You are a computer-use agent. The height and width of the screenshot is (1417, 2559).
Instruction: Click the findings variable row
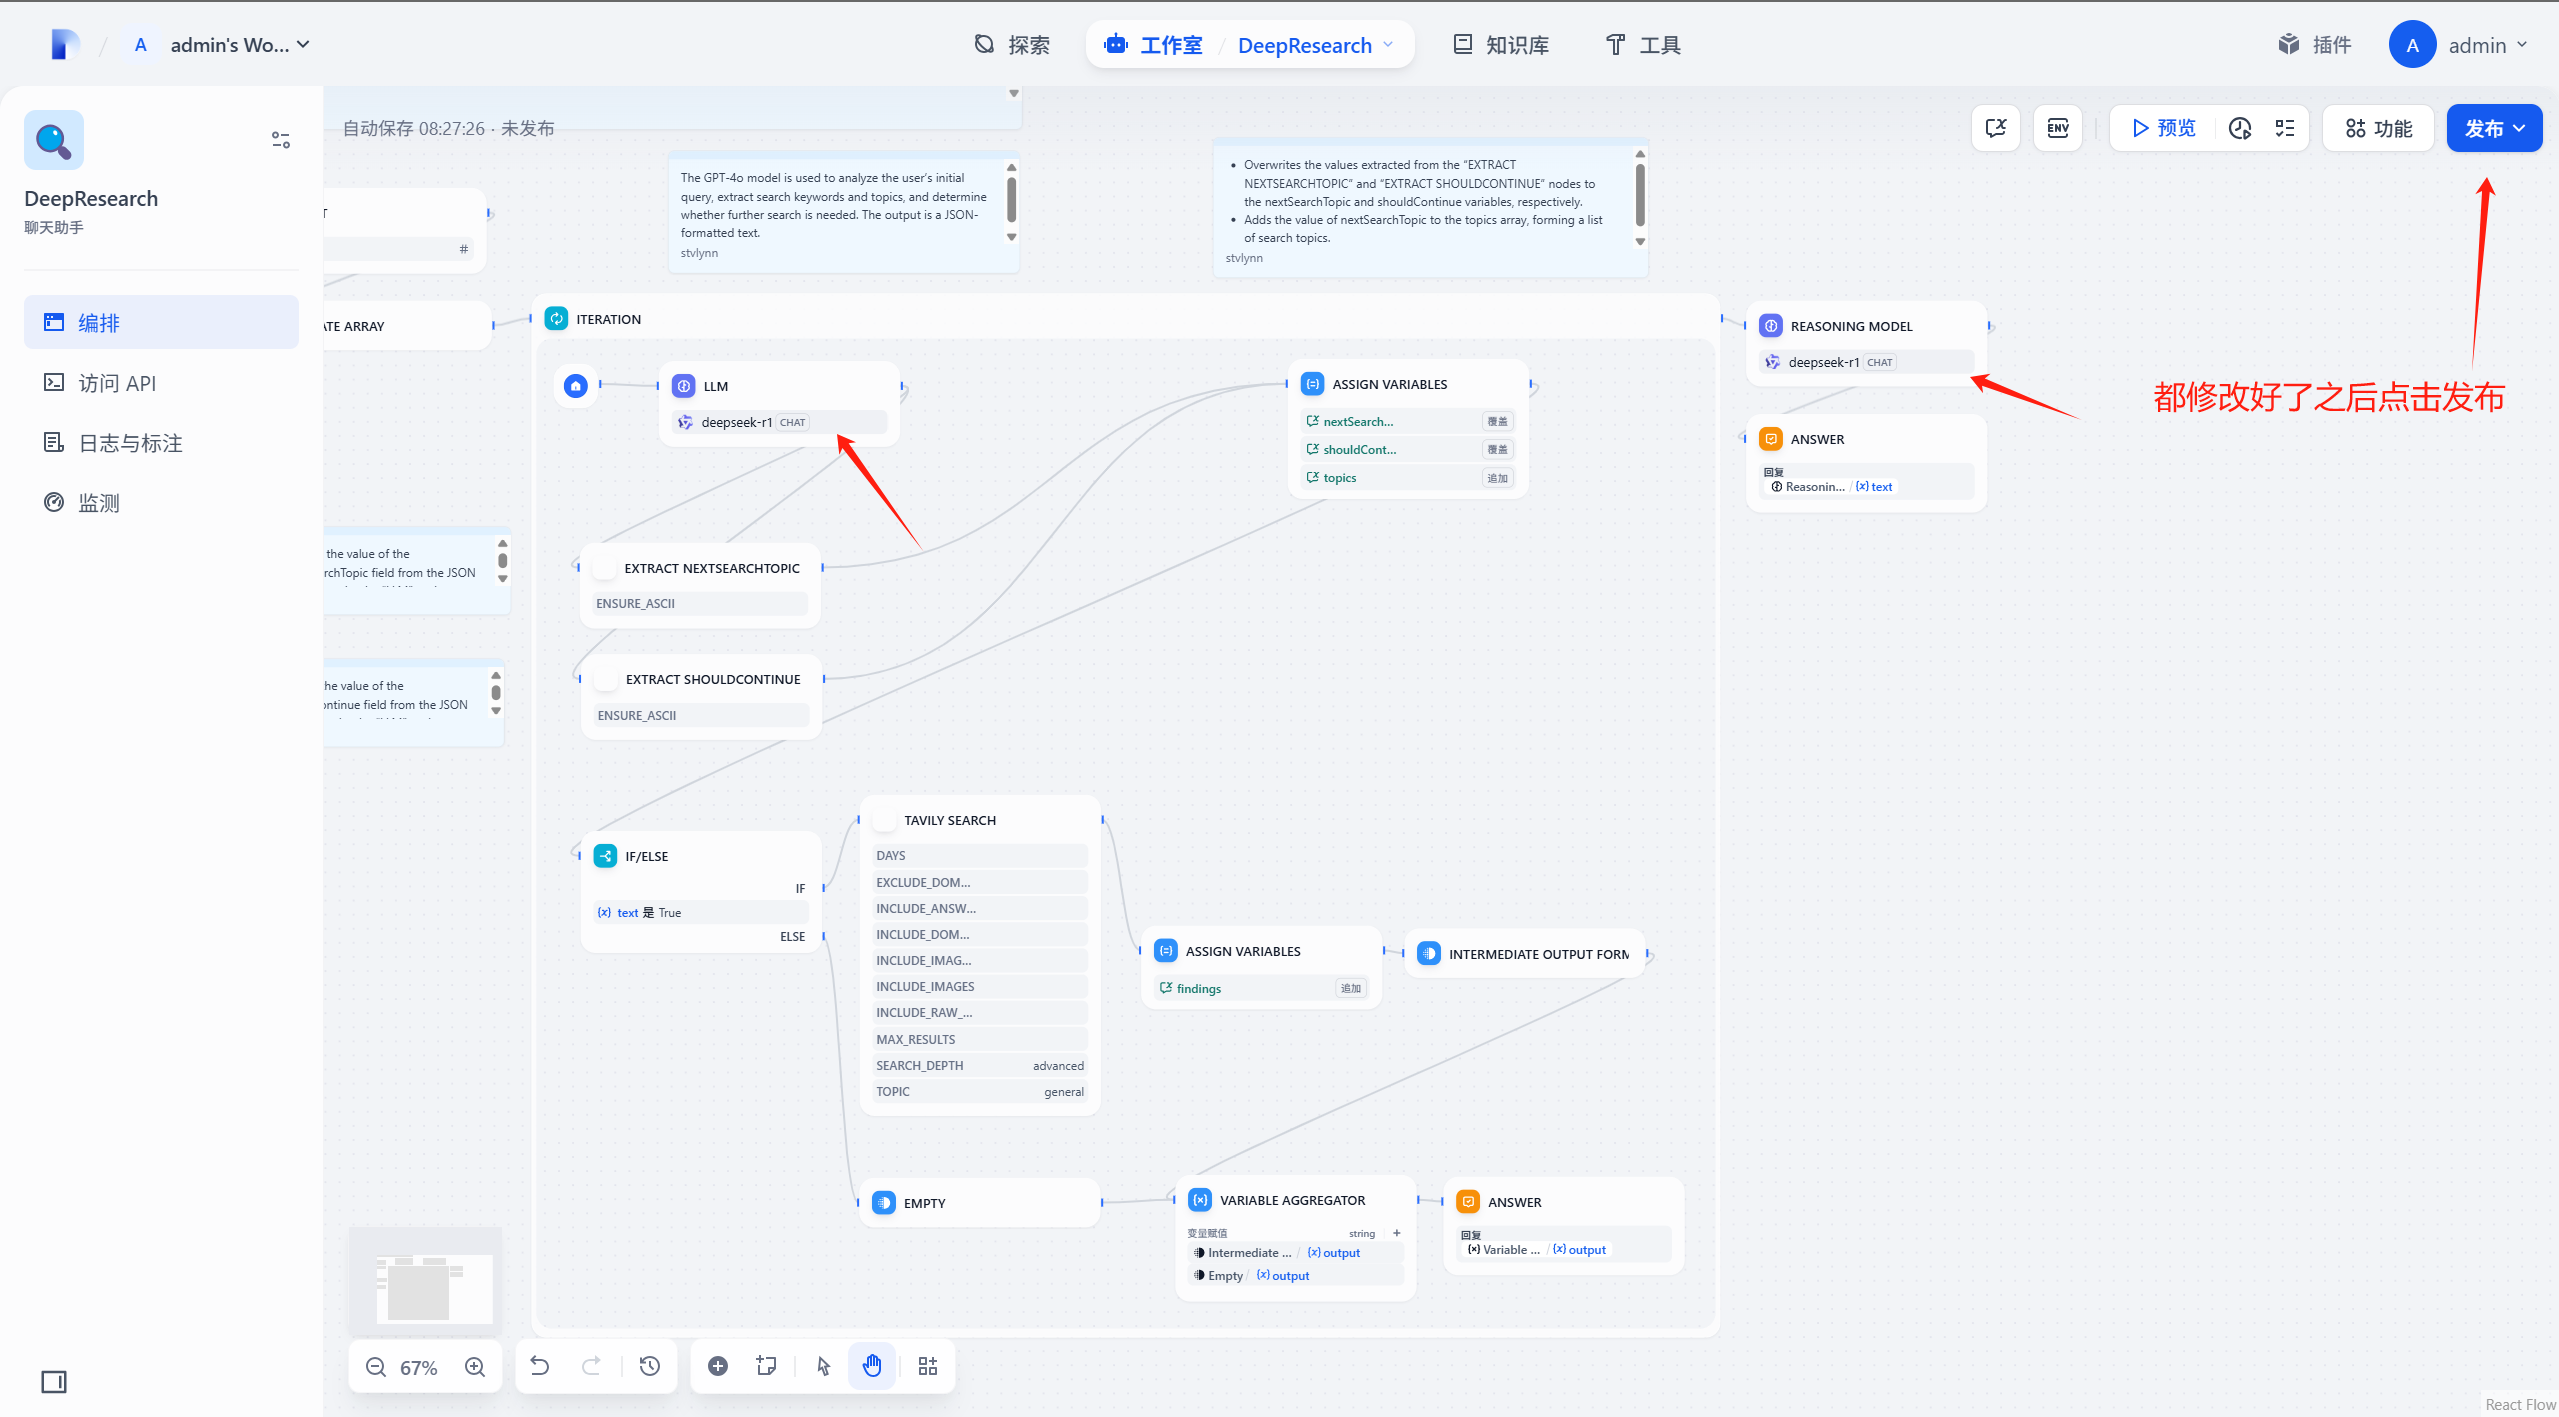pos(1261,988)
